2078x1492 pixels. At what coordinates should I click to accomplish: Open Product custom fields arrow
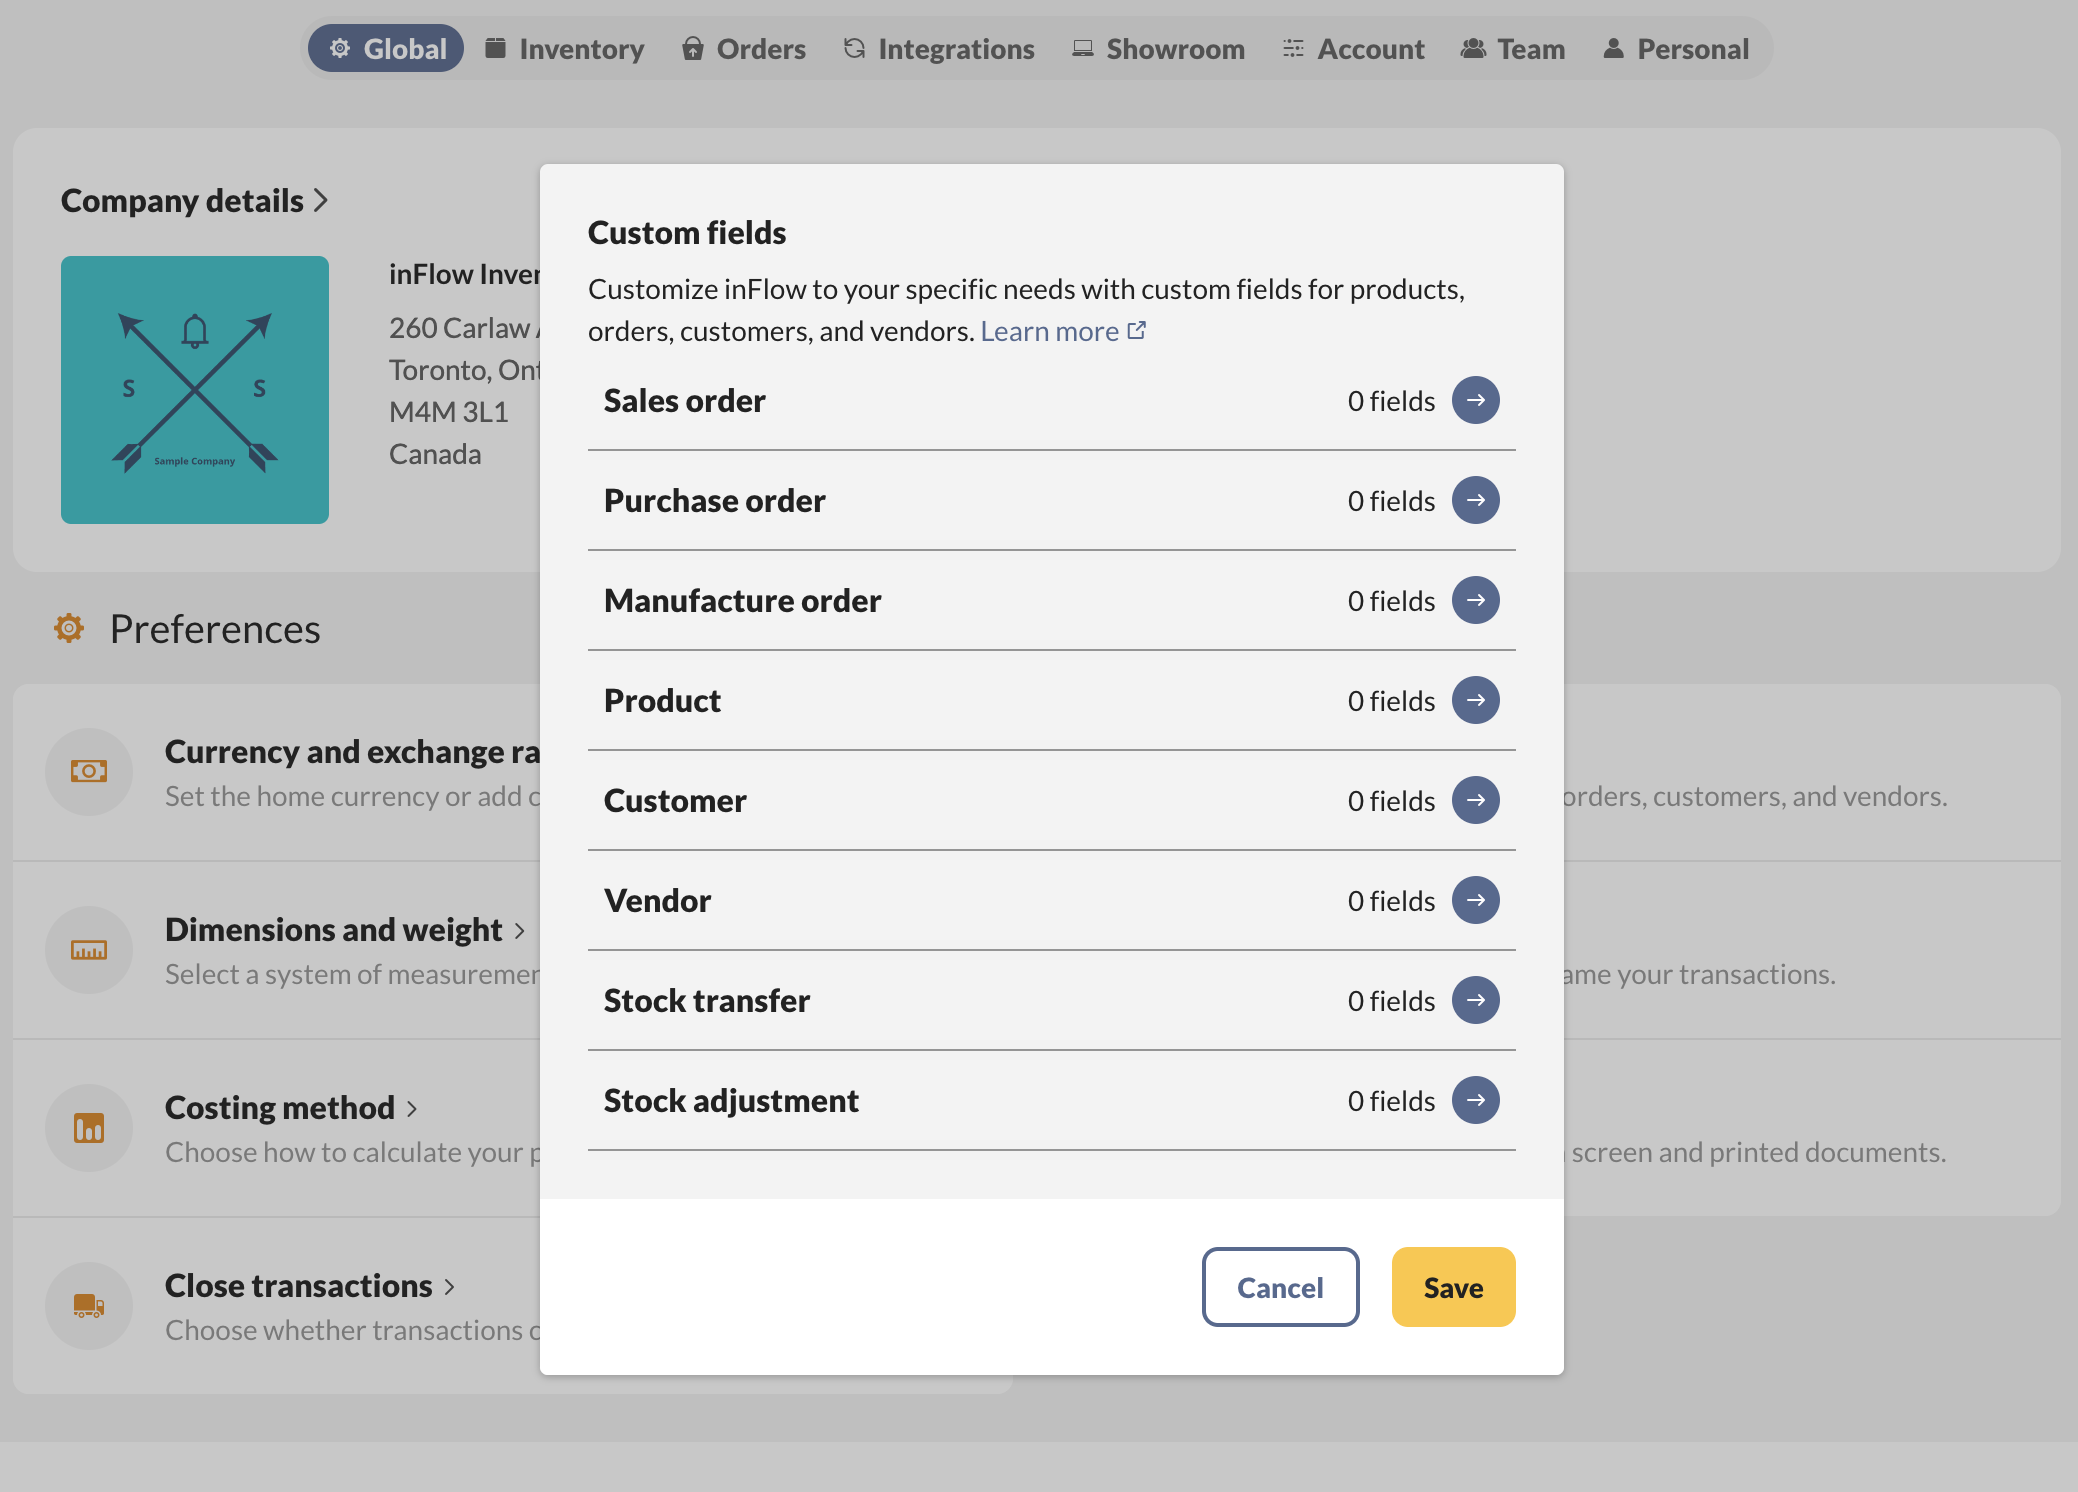1475,700
